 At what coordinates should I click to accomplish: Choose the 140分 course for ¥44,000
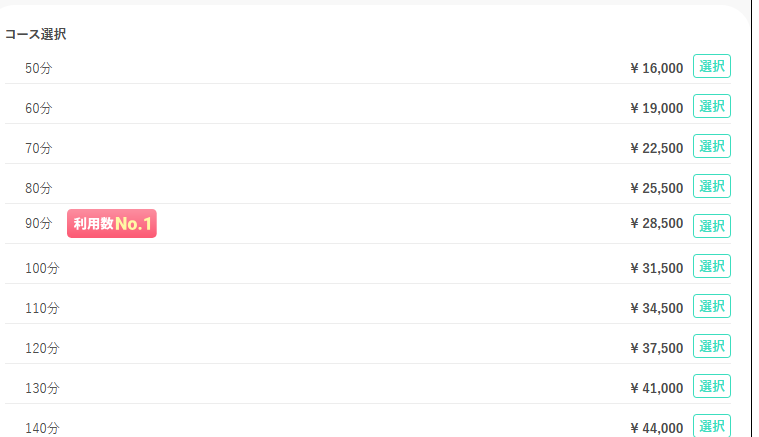(711, 426)
